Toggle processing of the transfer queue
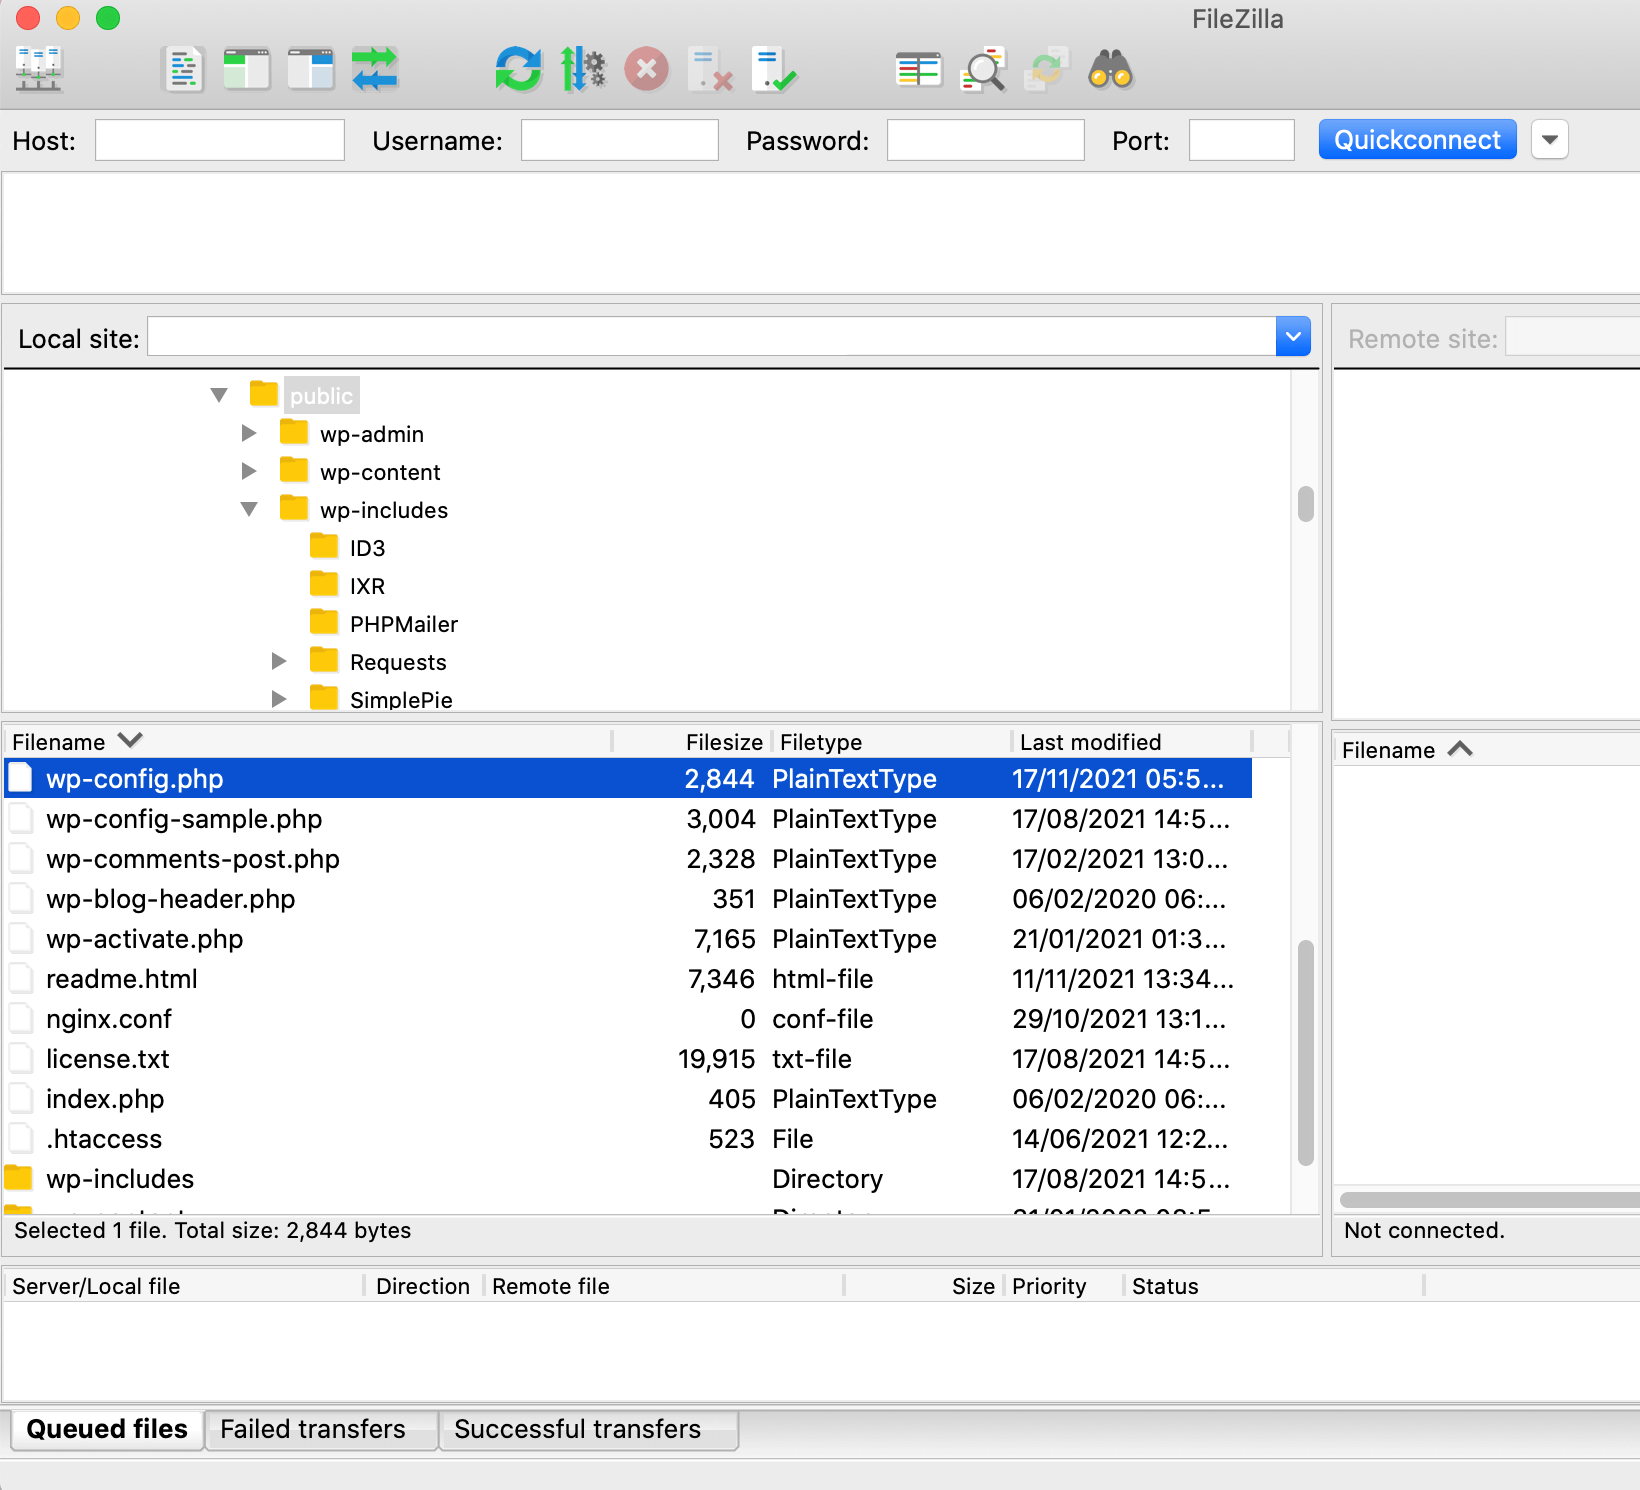1640x1490 pixels. (x=584, y=68)
